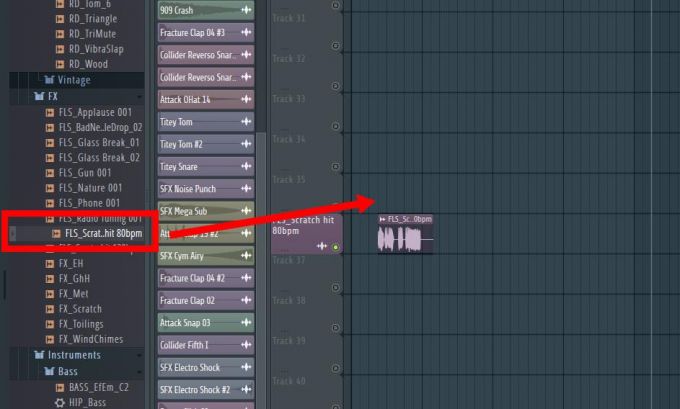Select FLS_Gun 001 sample
This screenshot has height=409, width=680.
85,173
